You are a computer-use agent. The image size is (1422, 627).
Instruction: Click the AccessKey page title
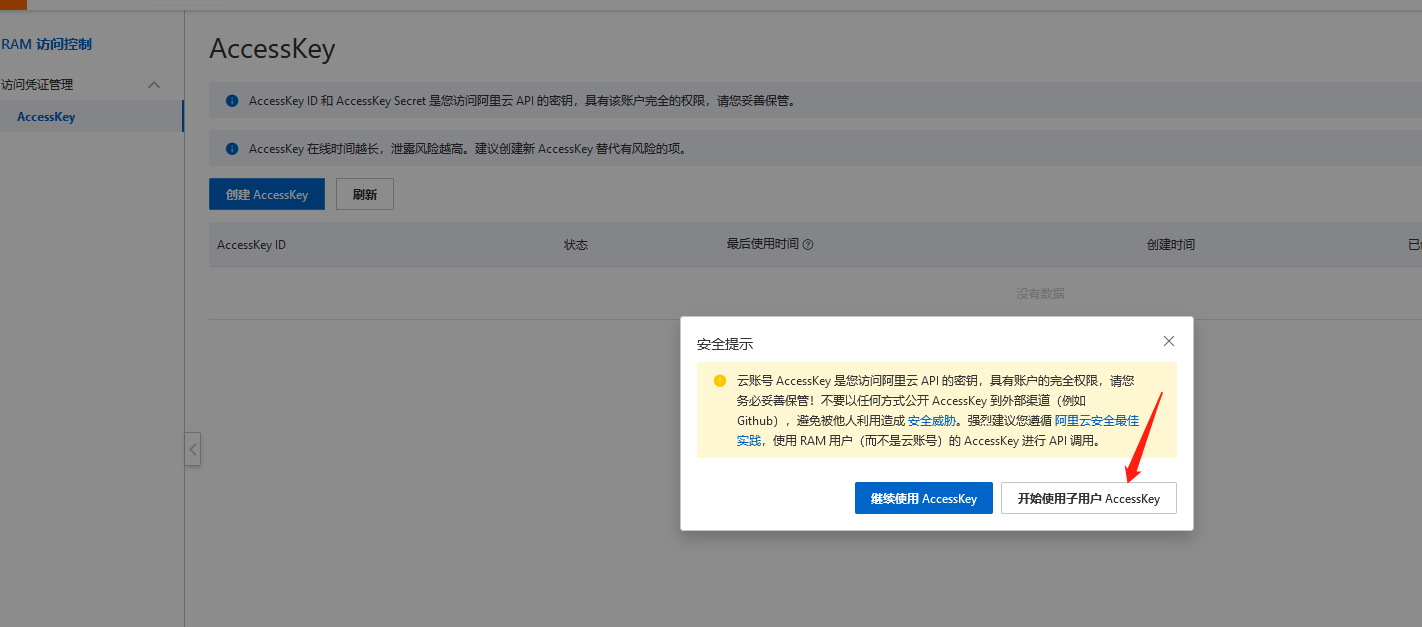pos(272,49)
